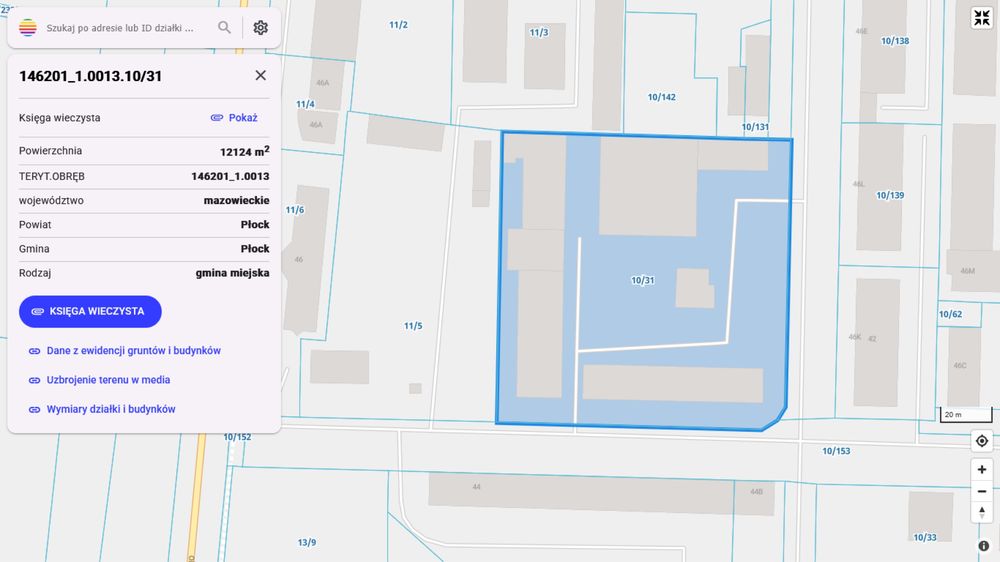Click parcel label 10/152
This screenshot has width=1000, height=562.
point(237,437)
